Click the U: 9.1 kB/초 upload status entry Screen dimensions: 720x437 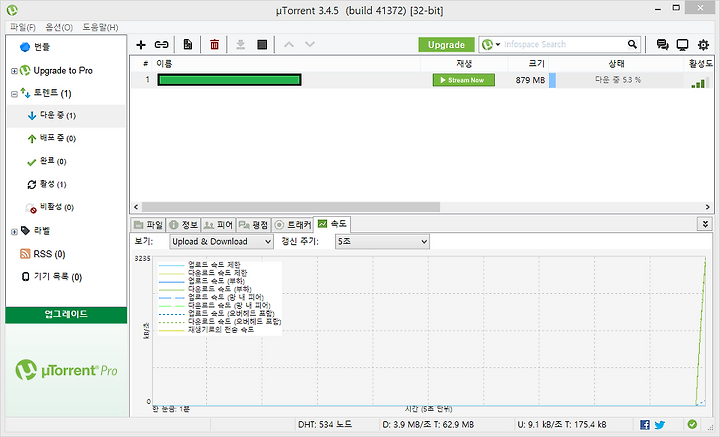562,425
